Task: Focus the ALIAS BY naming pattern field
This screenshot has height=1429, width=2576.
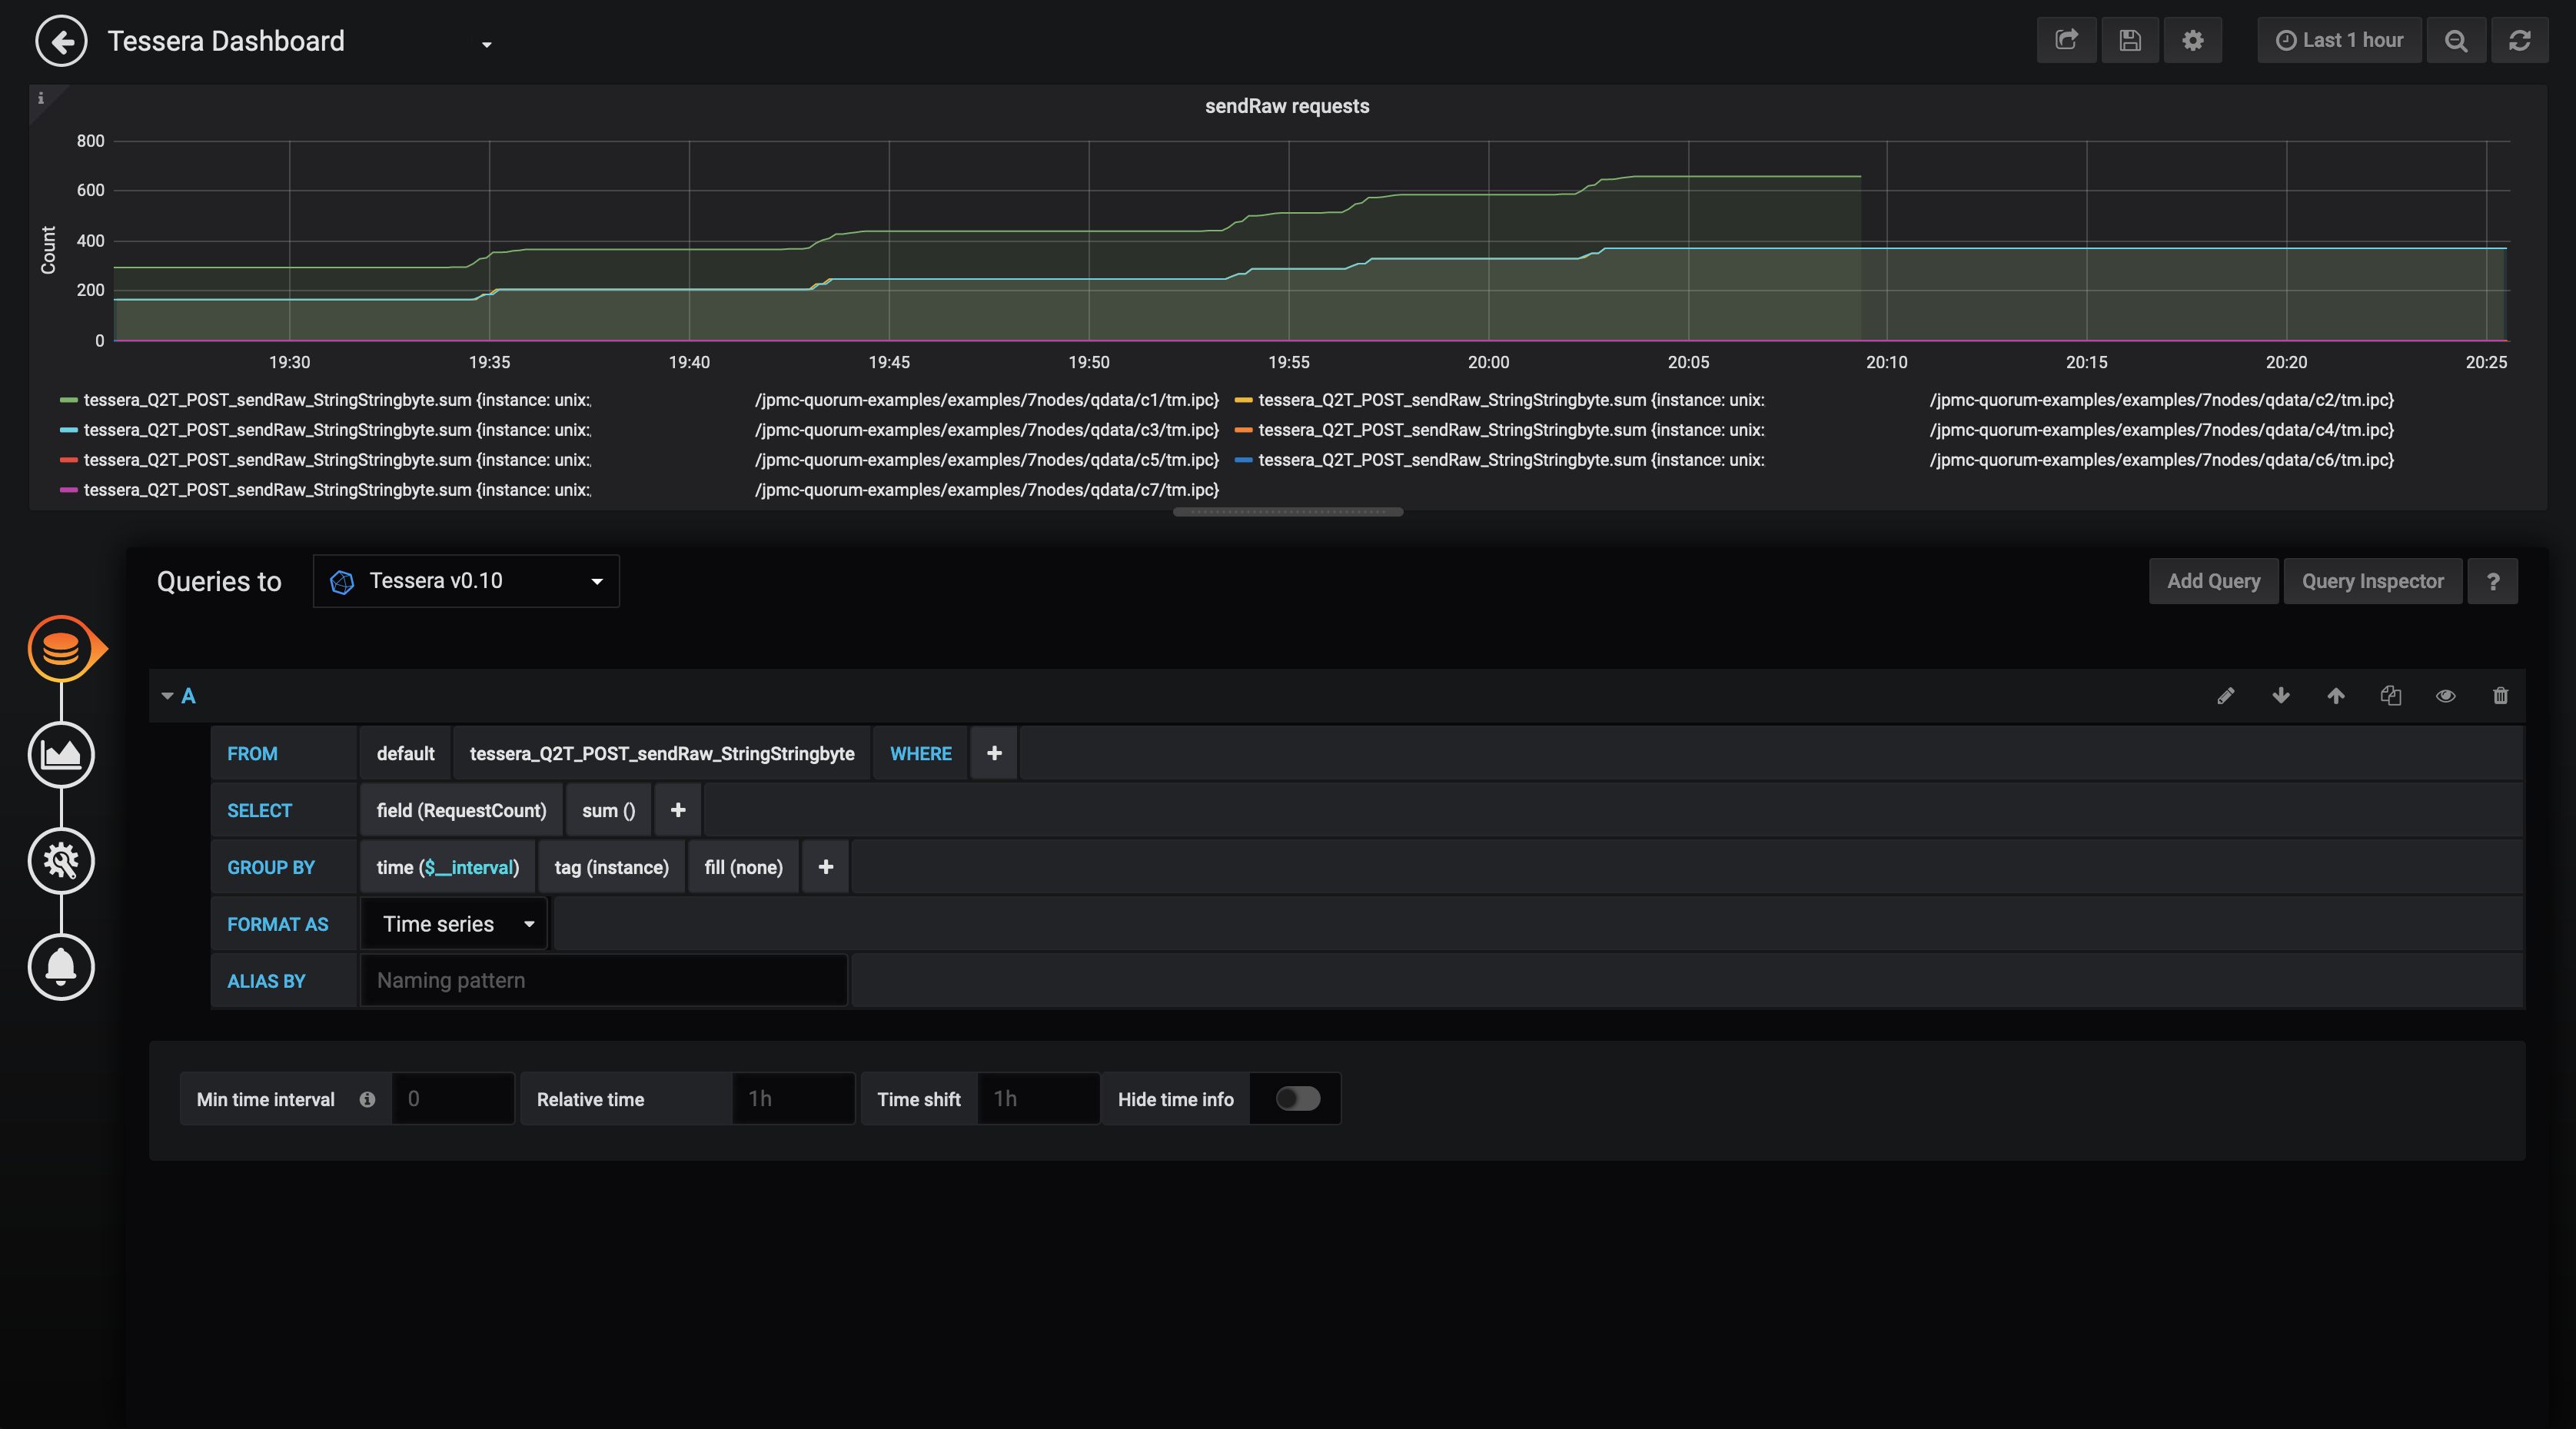Action: click(603, 981)
